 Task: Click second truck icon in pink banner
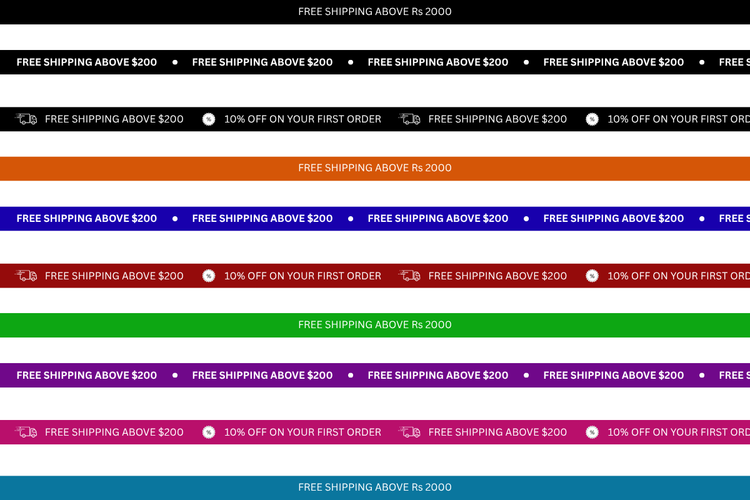click(410, 432)
